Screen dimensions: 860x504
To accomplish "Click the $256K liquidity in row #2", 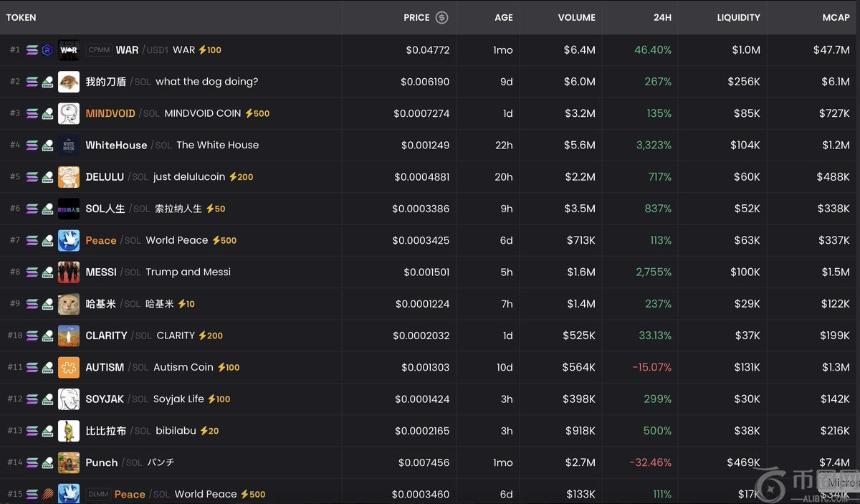I will point(744,82).
